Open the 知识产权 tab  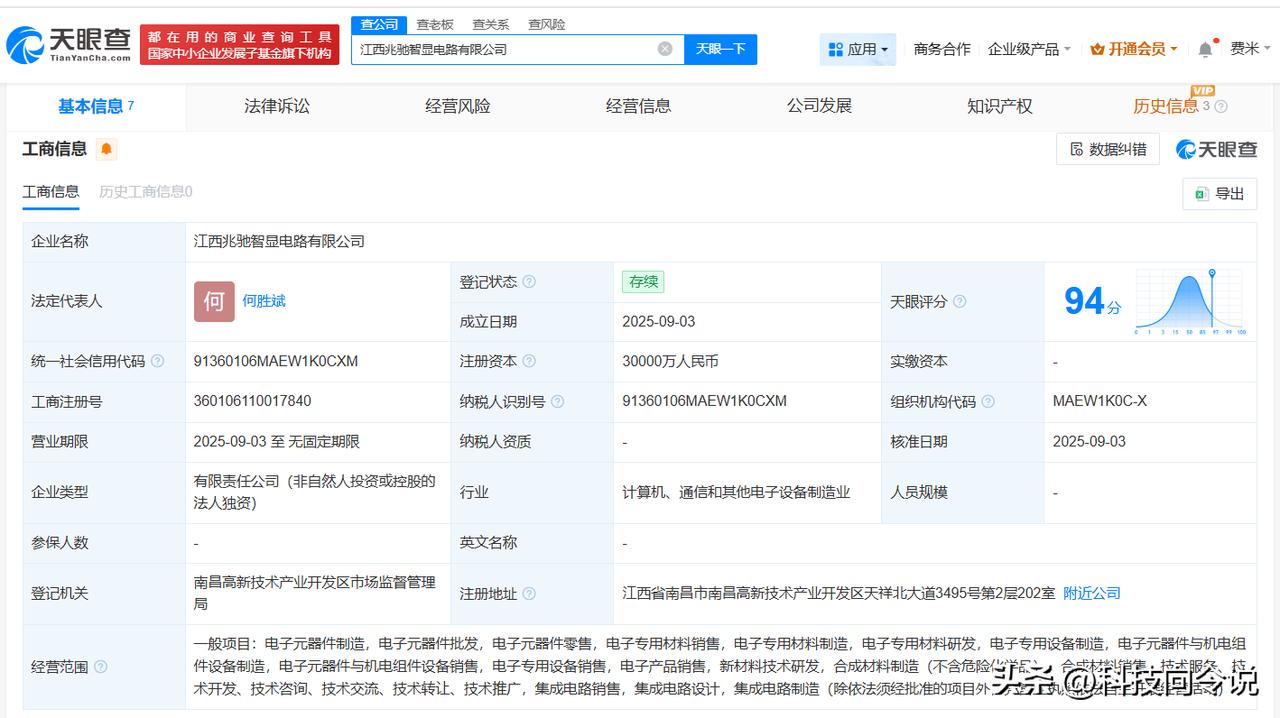(x=1000, y=106)
